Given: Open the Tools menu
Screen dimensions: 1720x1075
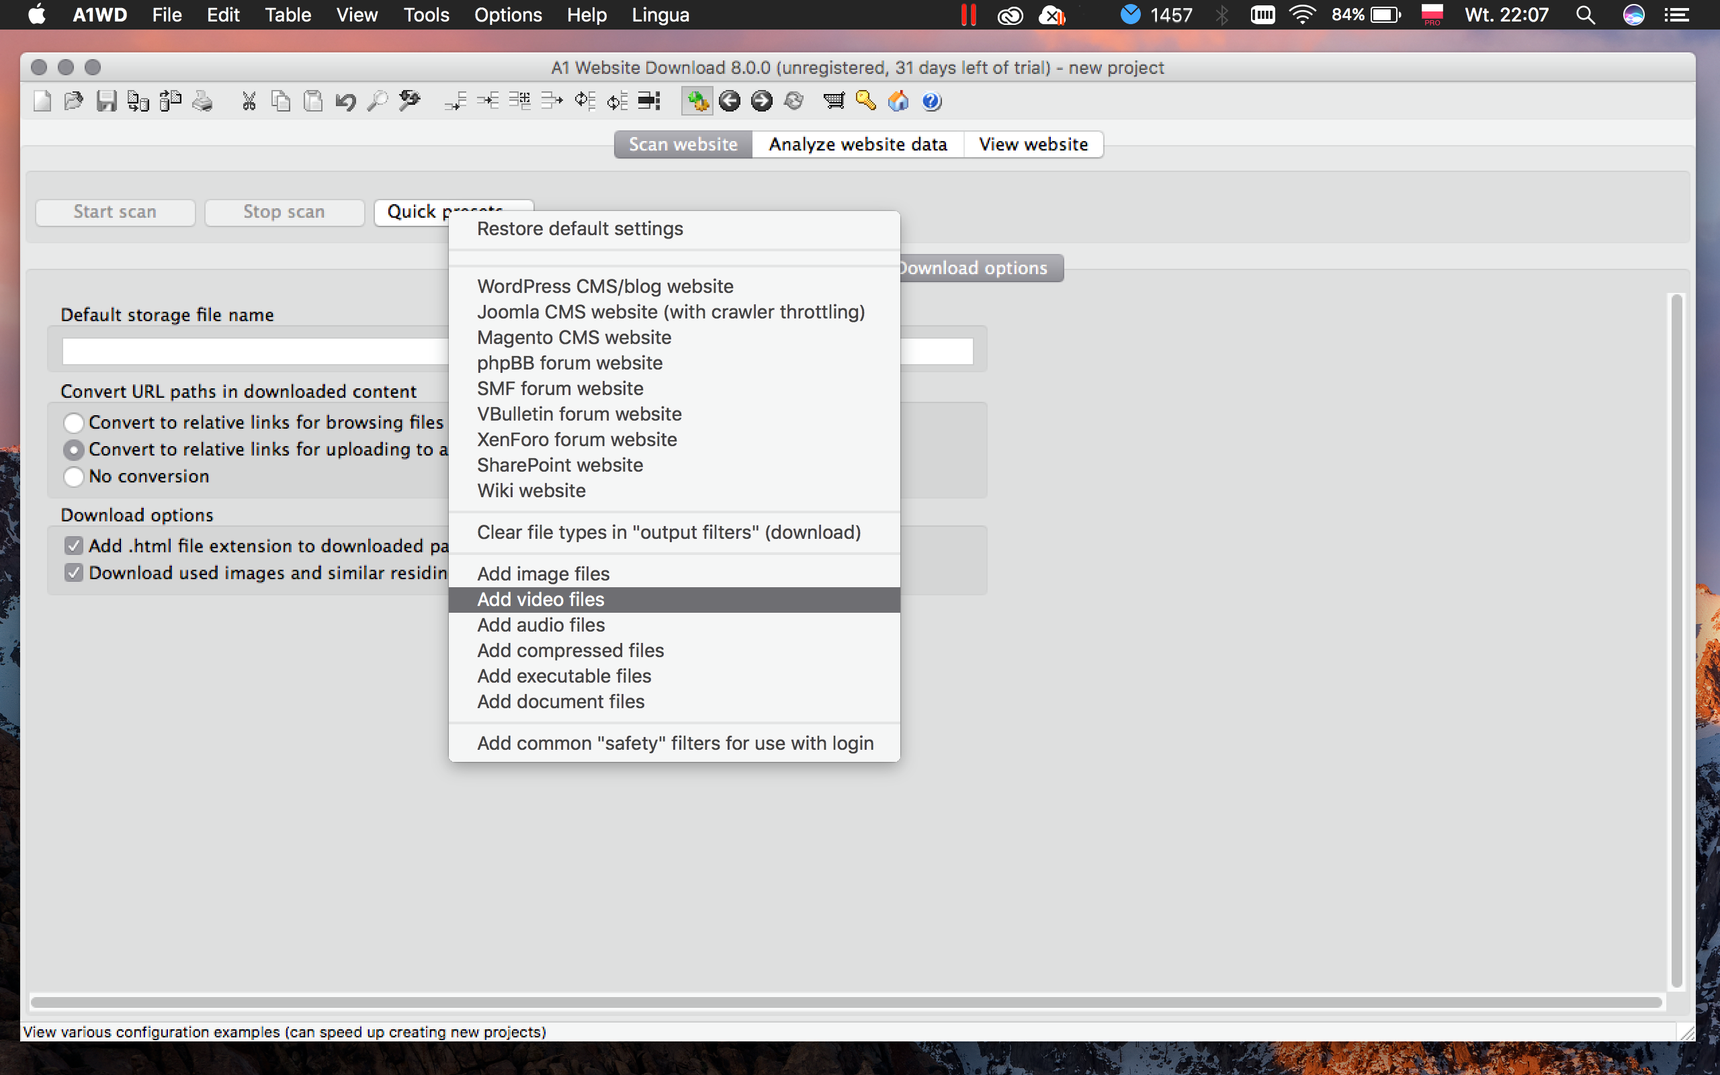Looking at the screenshot, I should (x=426, y=15).
